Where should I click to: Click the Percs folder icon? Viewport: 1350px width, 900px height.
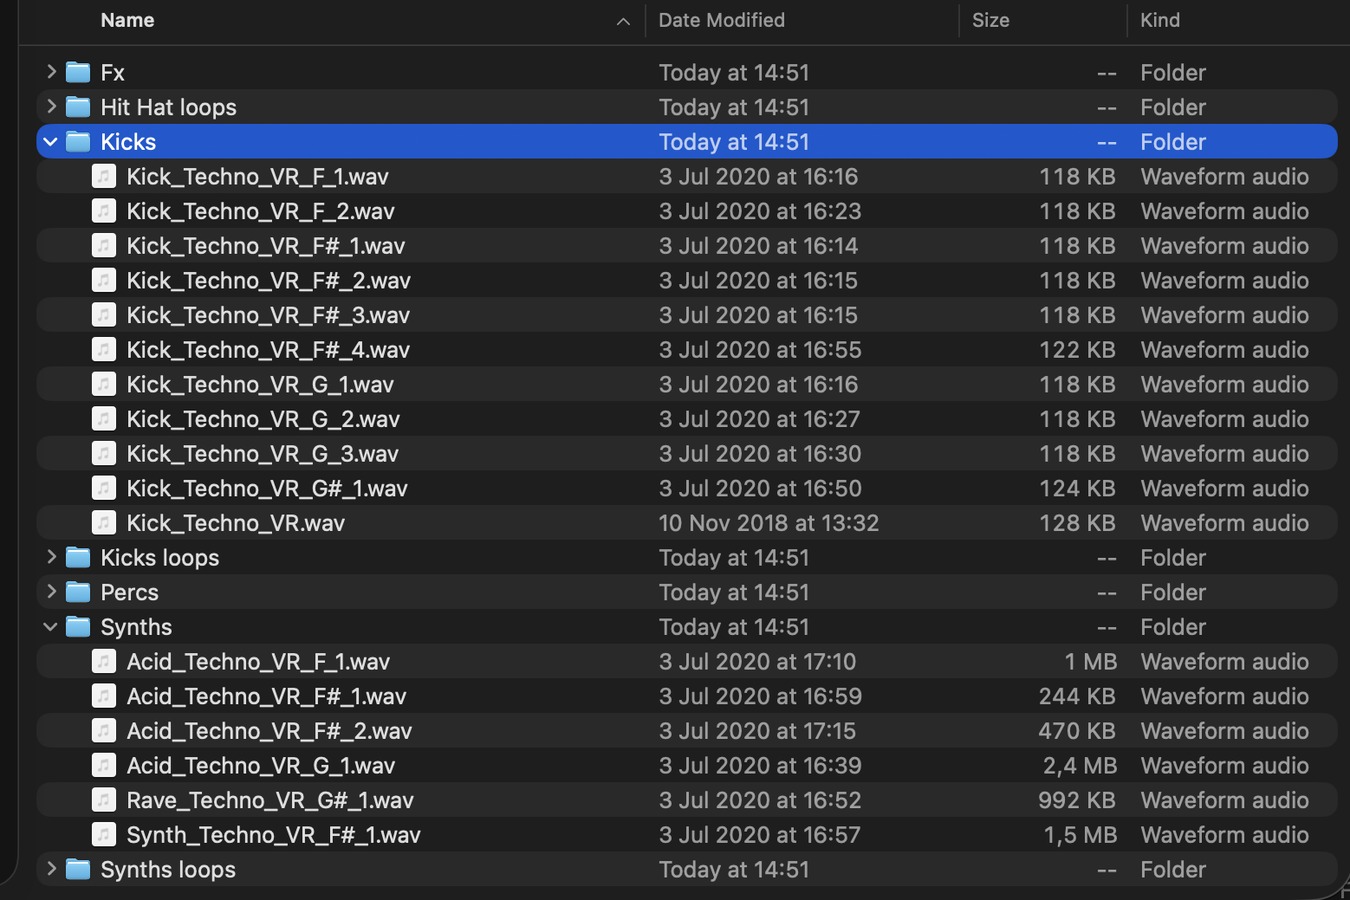(78, 592)
